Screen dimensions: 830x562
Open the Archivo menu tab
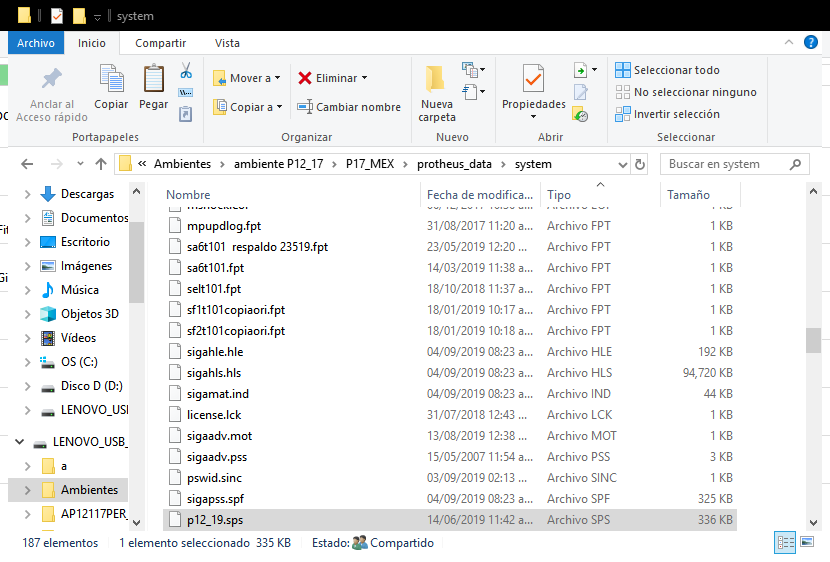tap(35, 43)
